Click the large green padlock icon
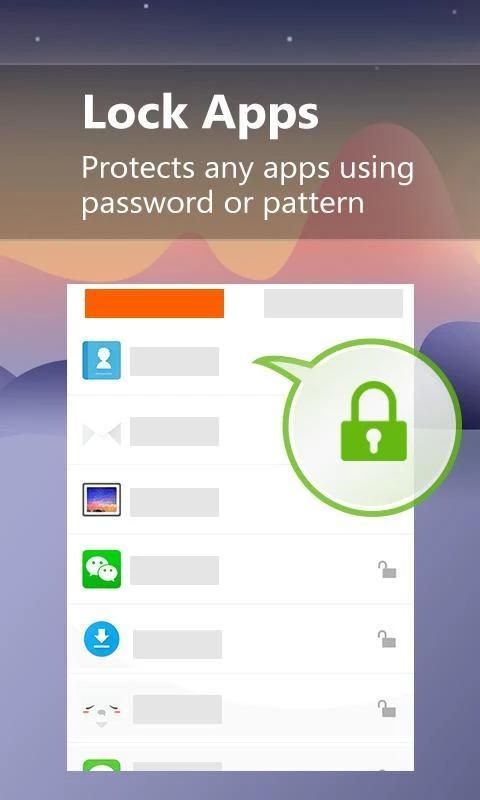 (374, 421)
